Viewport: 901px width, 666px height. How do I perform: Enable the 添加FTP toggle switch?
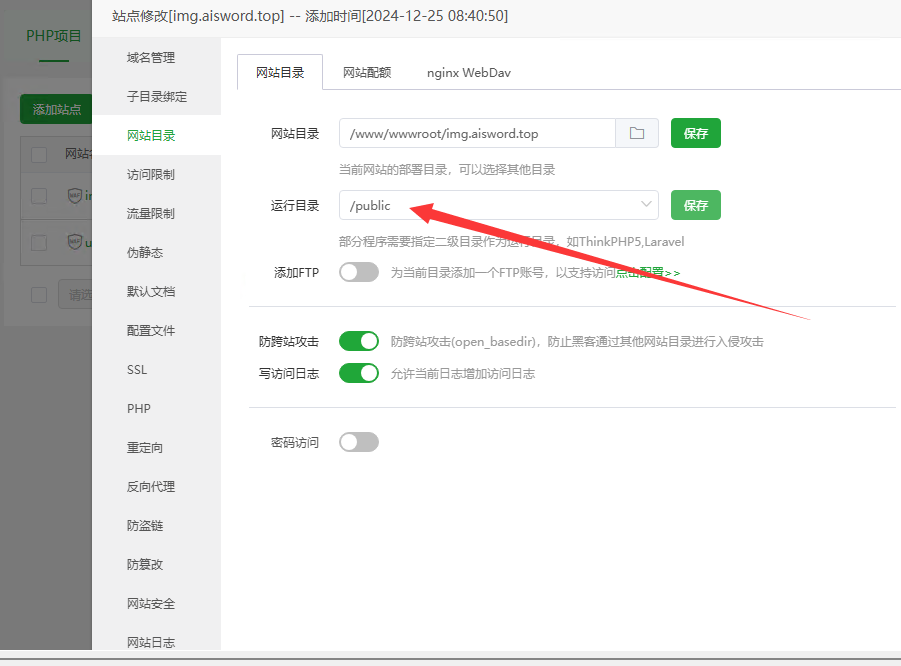pos(359,272)
